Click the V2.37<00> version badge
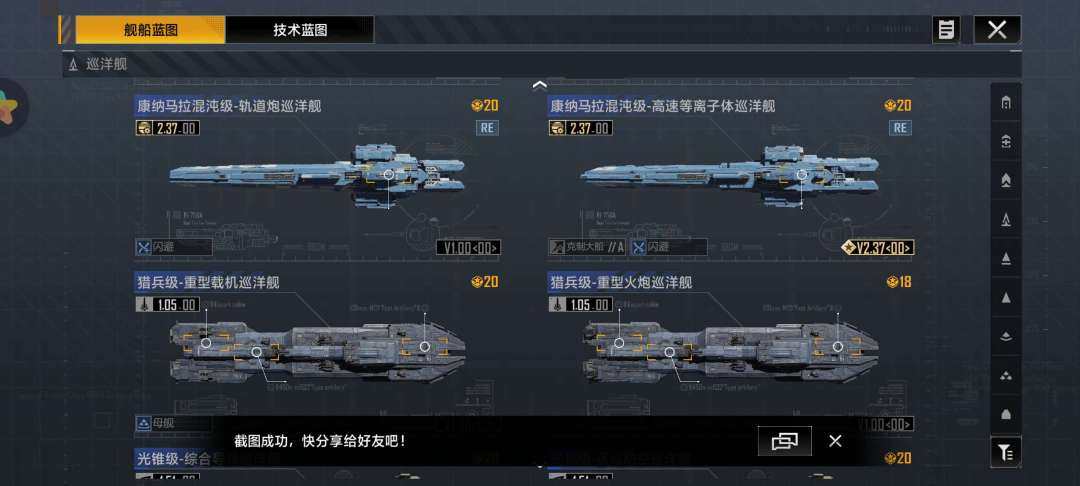 [878, 248]
